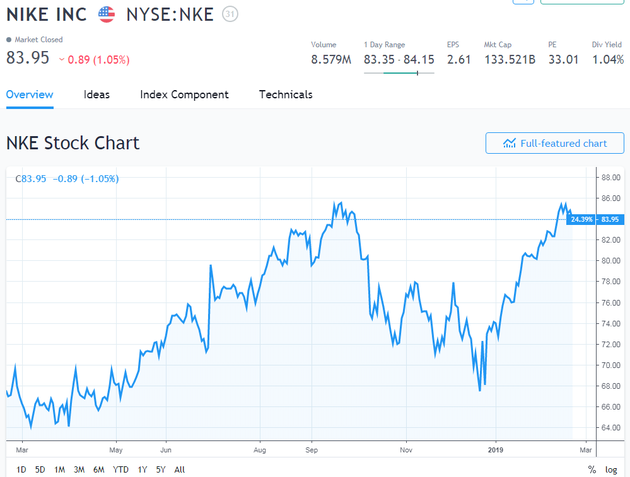The image size is (630, 477).
Task: Open the Overview tab
Action: click(x=29, y=95)
